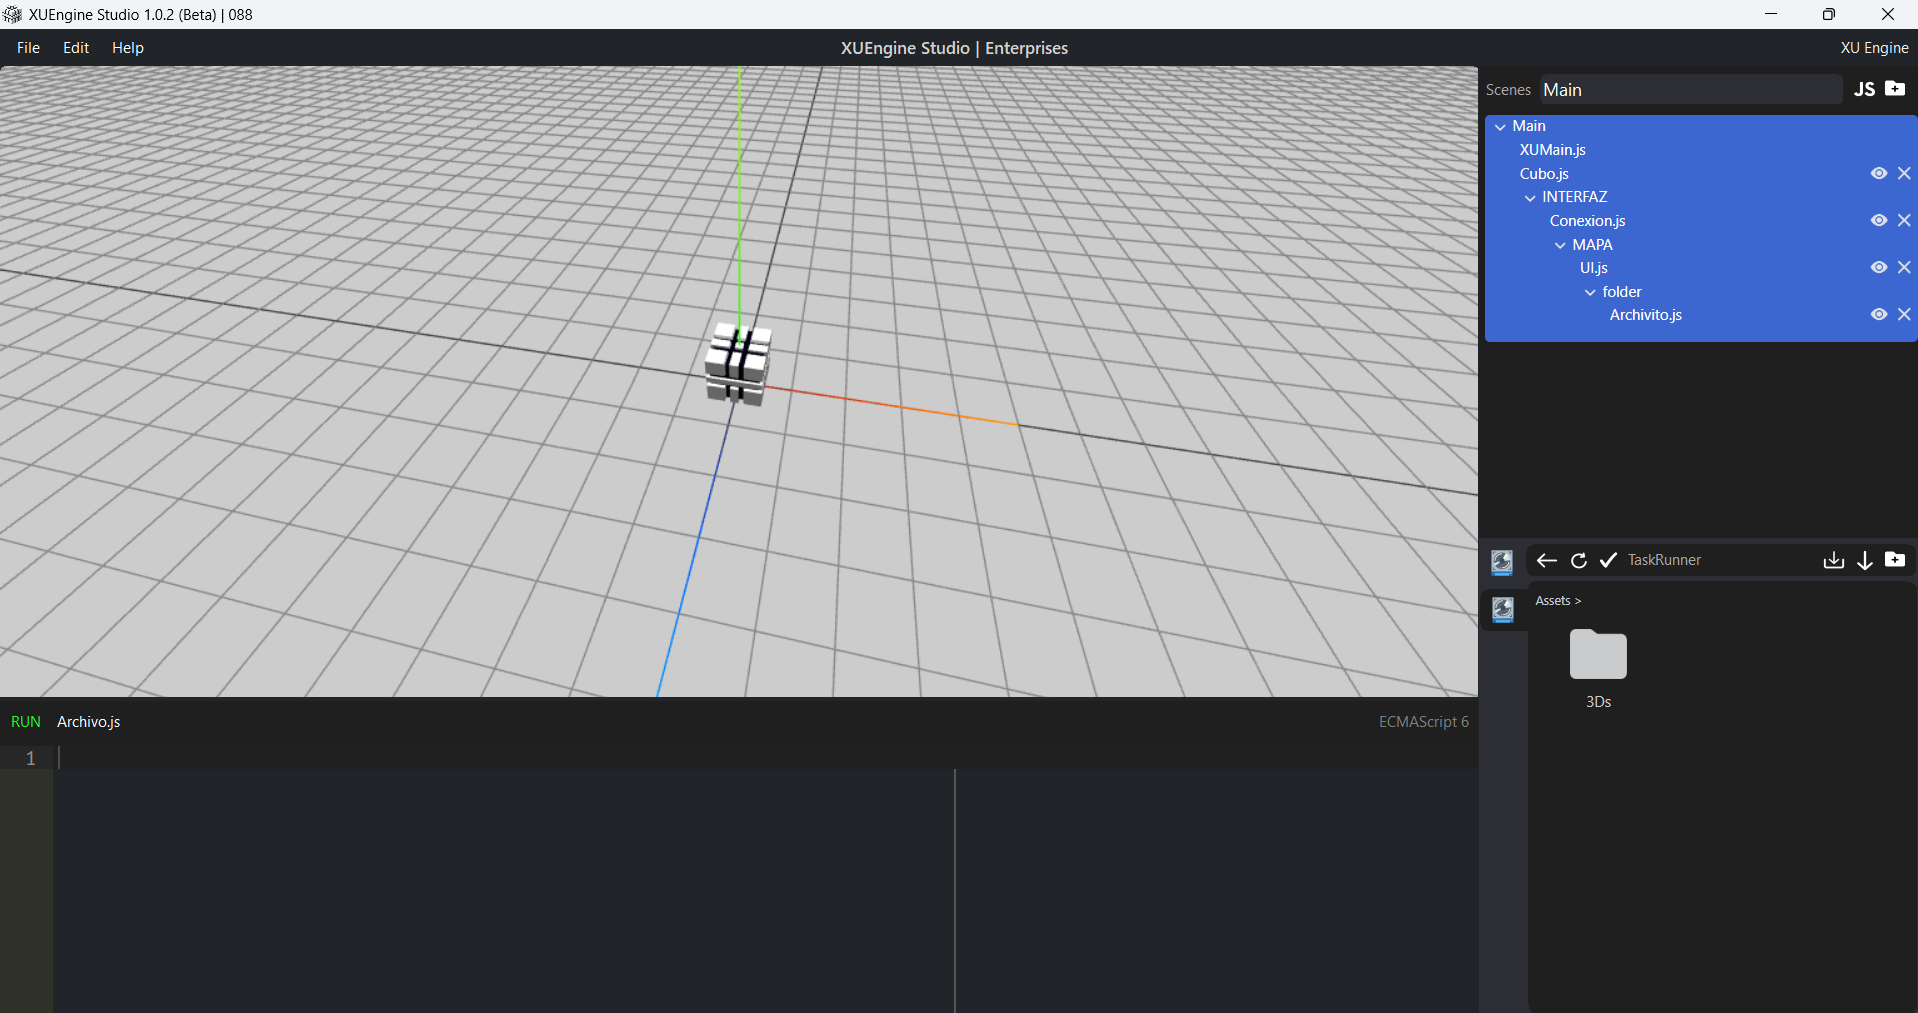Click the checkmark icon beside TaskRunner
Viewport: 1918px width, 1013px height.
pos(1608,560)
